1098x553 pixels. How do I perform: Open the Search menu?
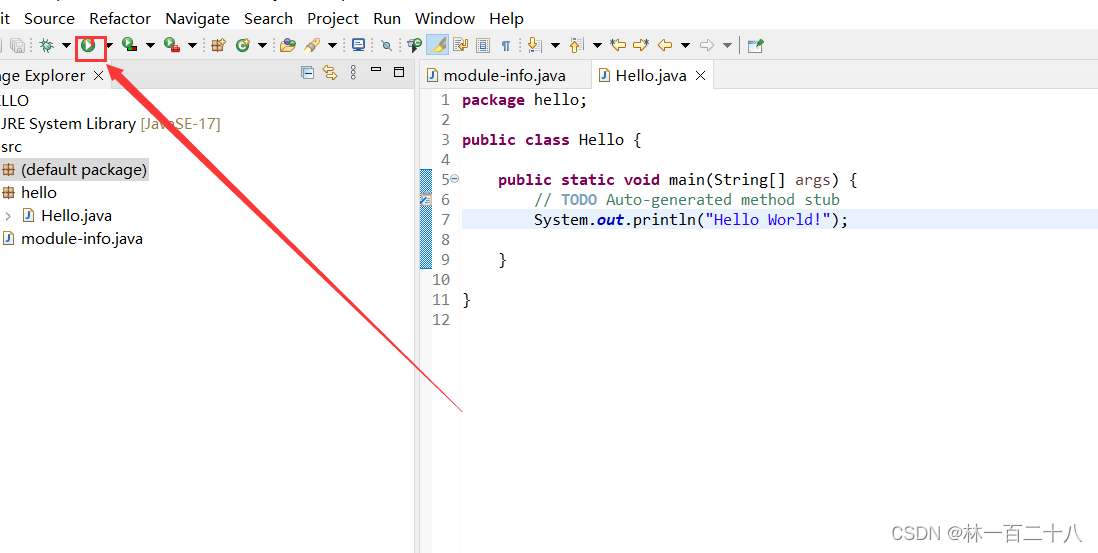(x=268, y=19)
